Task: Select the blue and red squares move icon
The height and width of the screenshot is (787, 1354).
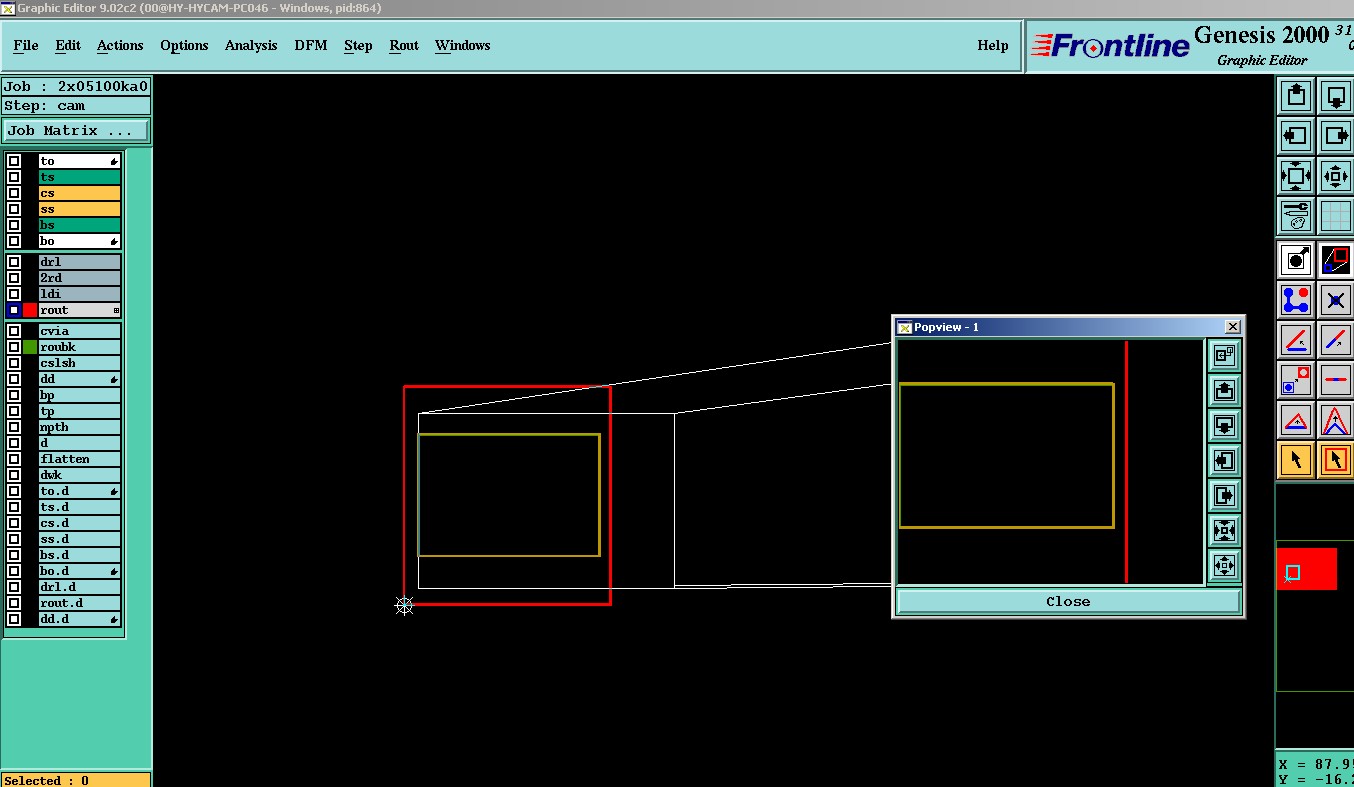Action: point(1296,380)
